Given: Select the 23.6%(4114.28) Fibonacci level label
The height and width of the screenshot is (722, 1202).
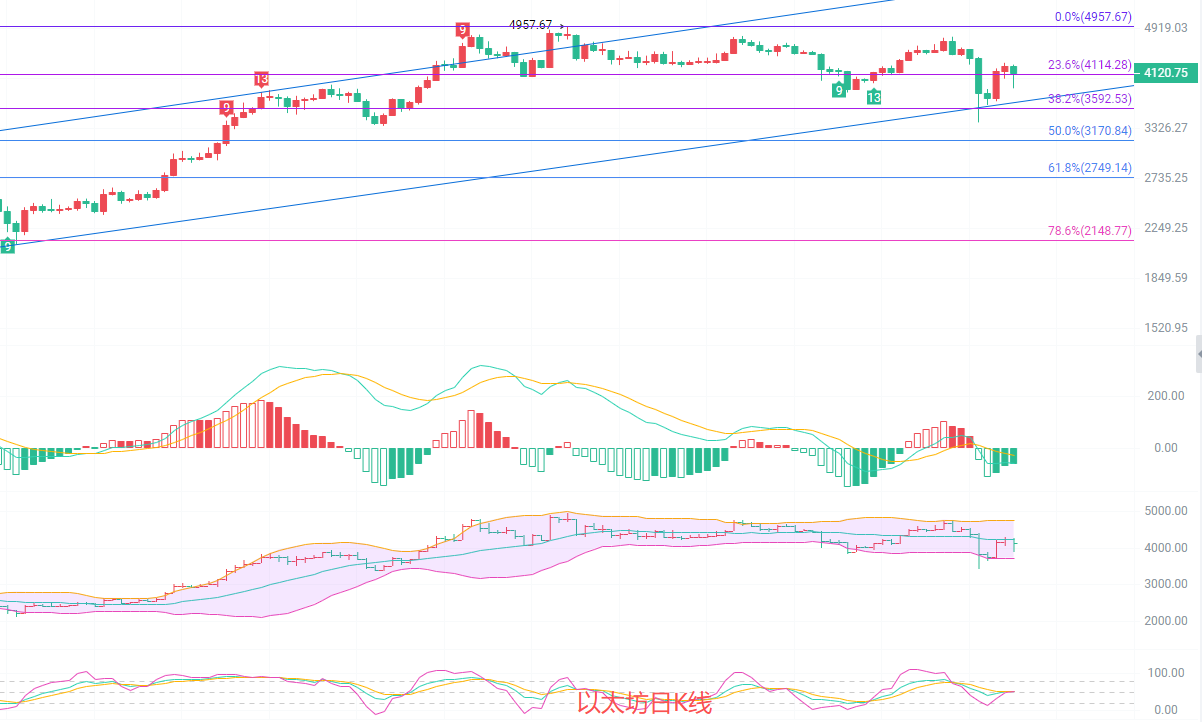Looking at the screenshot, I should pos(1090,65).
